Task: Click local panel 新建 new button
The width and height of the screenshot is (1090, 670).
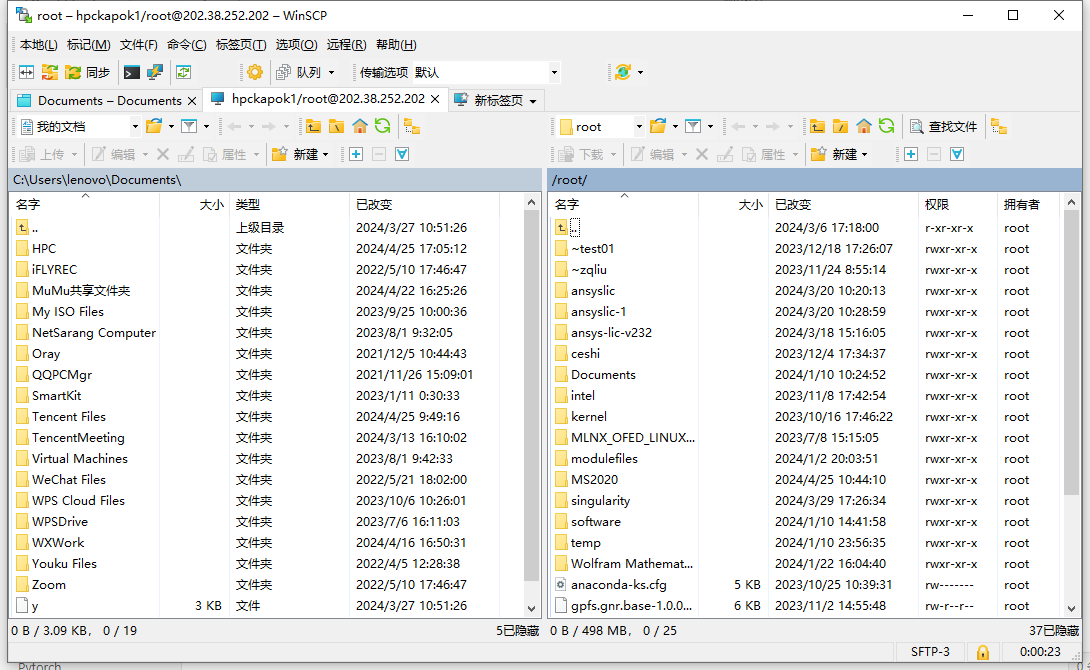Action: click(300, 154)
